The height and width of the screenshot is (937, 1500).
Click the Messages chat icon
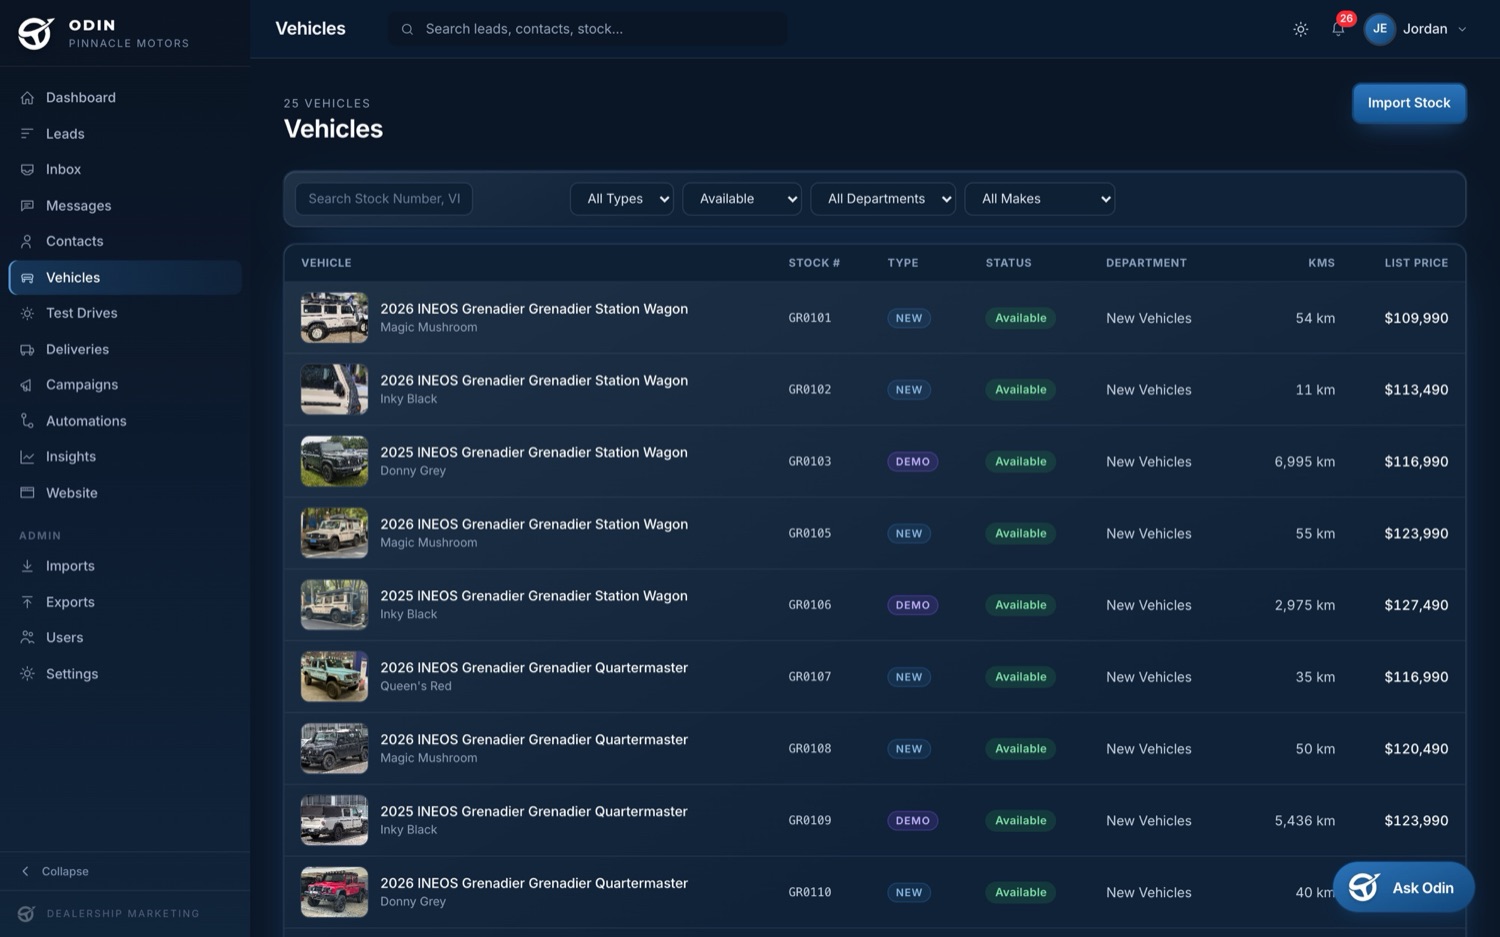(x=27, y=206)
